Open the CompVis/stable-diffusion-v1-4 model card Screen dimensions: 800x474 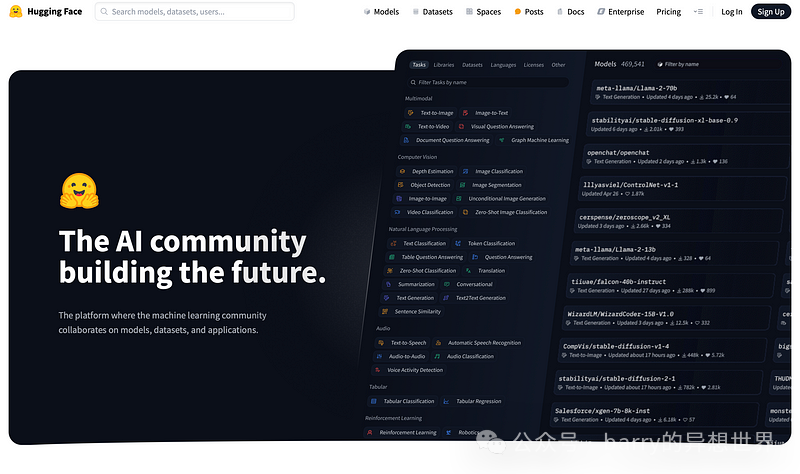click(x=663, y=350)
